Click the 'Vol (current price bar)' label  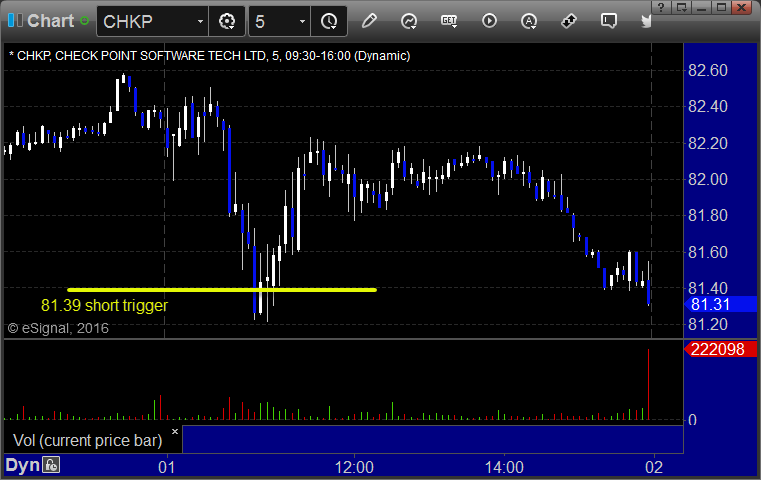87,440
